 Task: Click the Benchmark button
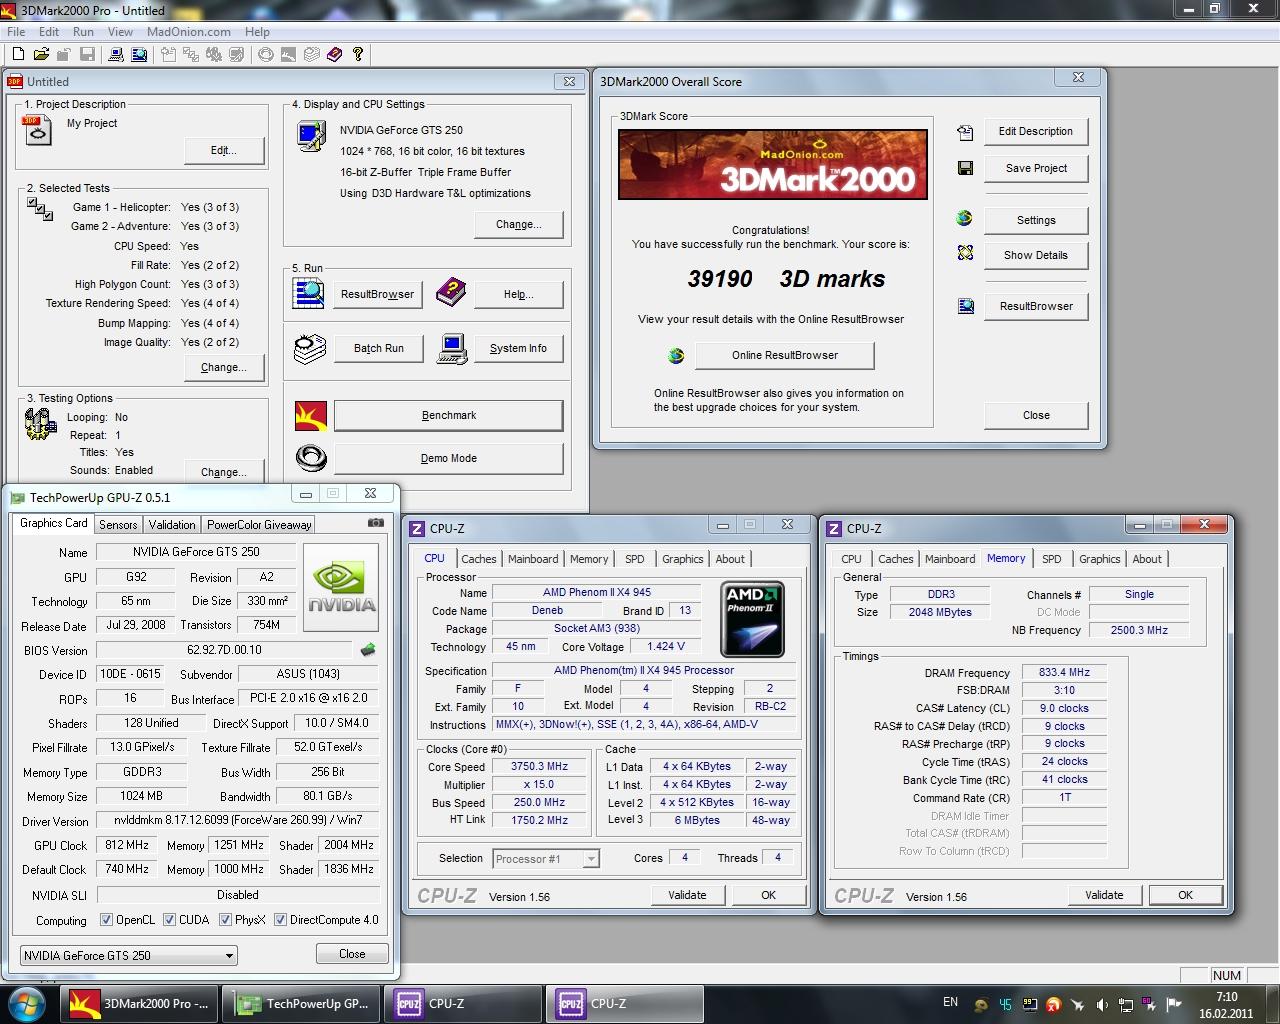pos(448,415)
